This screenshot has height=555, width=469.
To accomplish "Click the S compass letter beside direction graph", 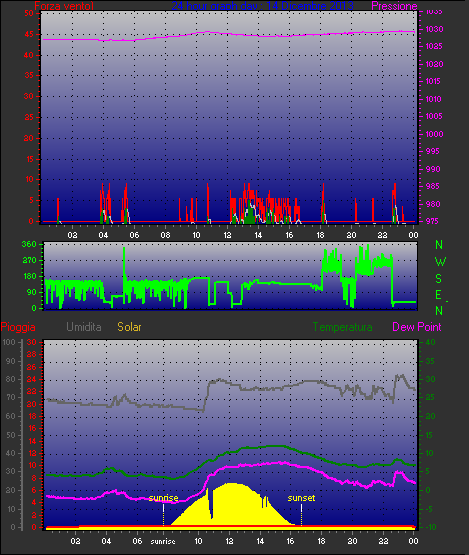I will pos(439,279).
